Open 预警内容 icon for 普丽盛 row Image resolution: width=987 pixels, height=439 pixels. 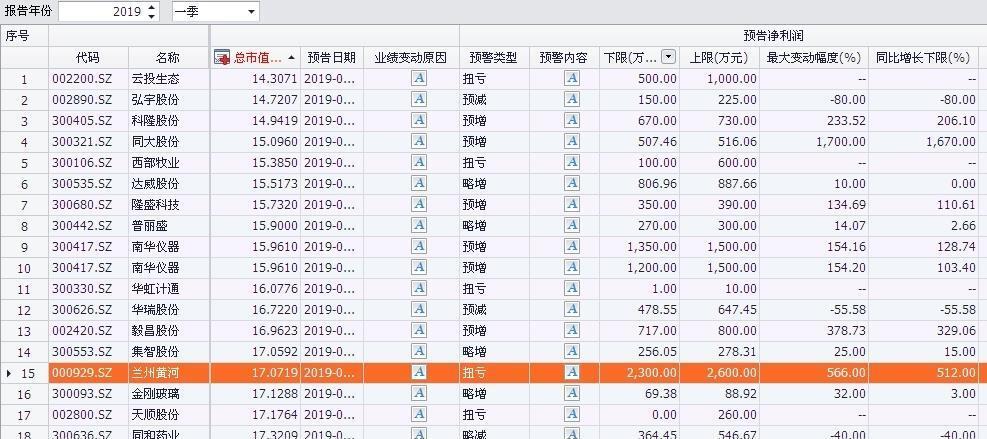[x=572, y=225]
